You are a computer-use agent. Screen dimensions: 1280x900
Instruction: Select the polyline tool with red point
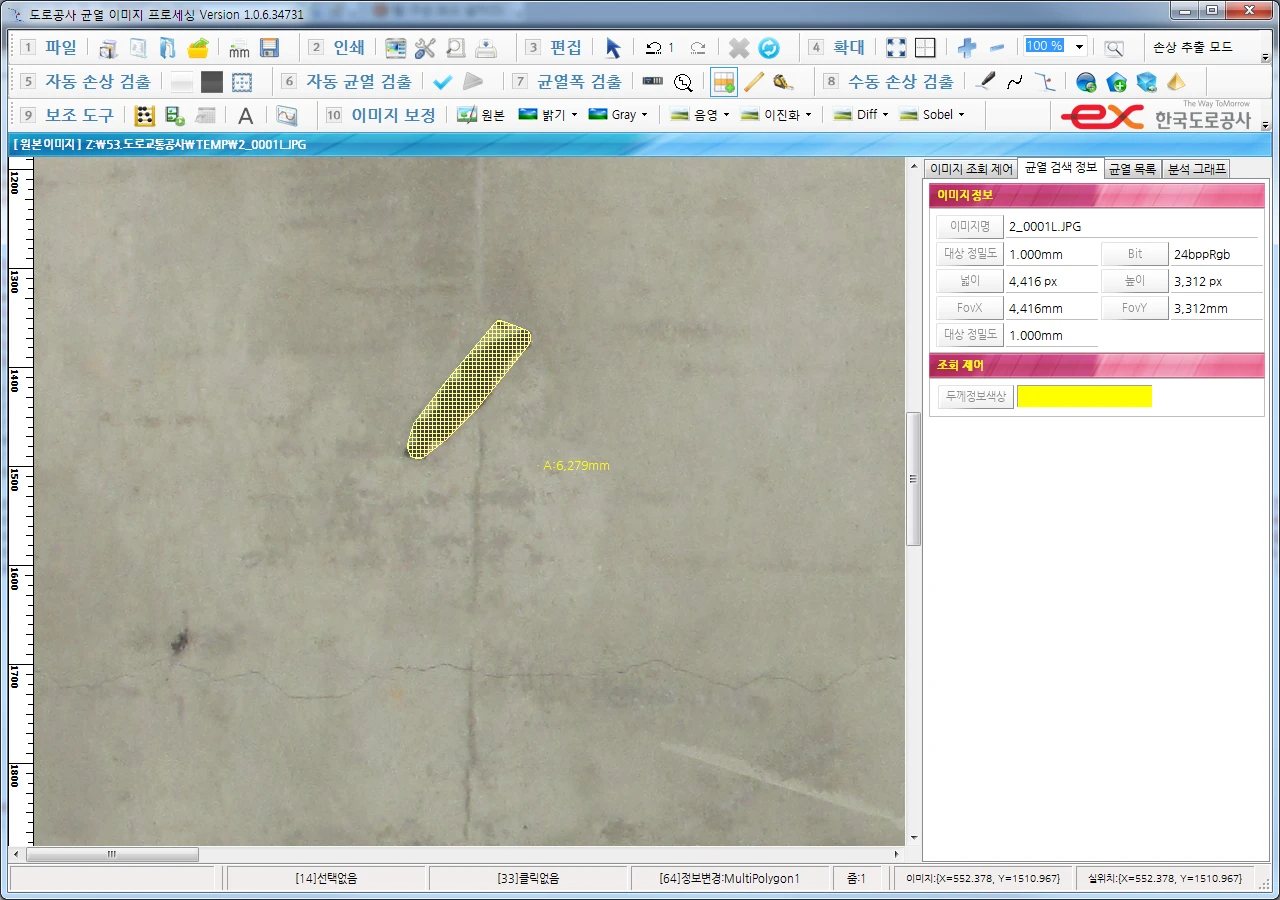point(1045,82)
